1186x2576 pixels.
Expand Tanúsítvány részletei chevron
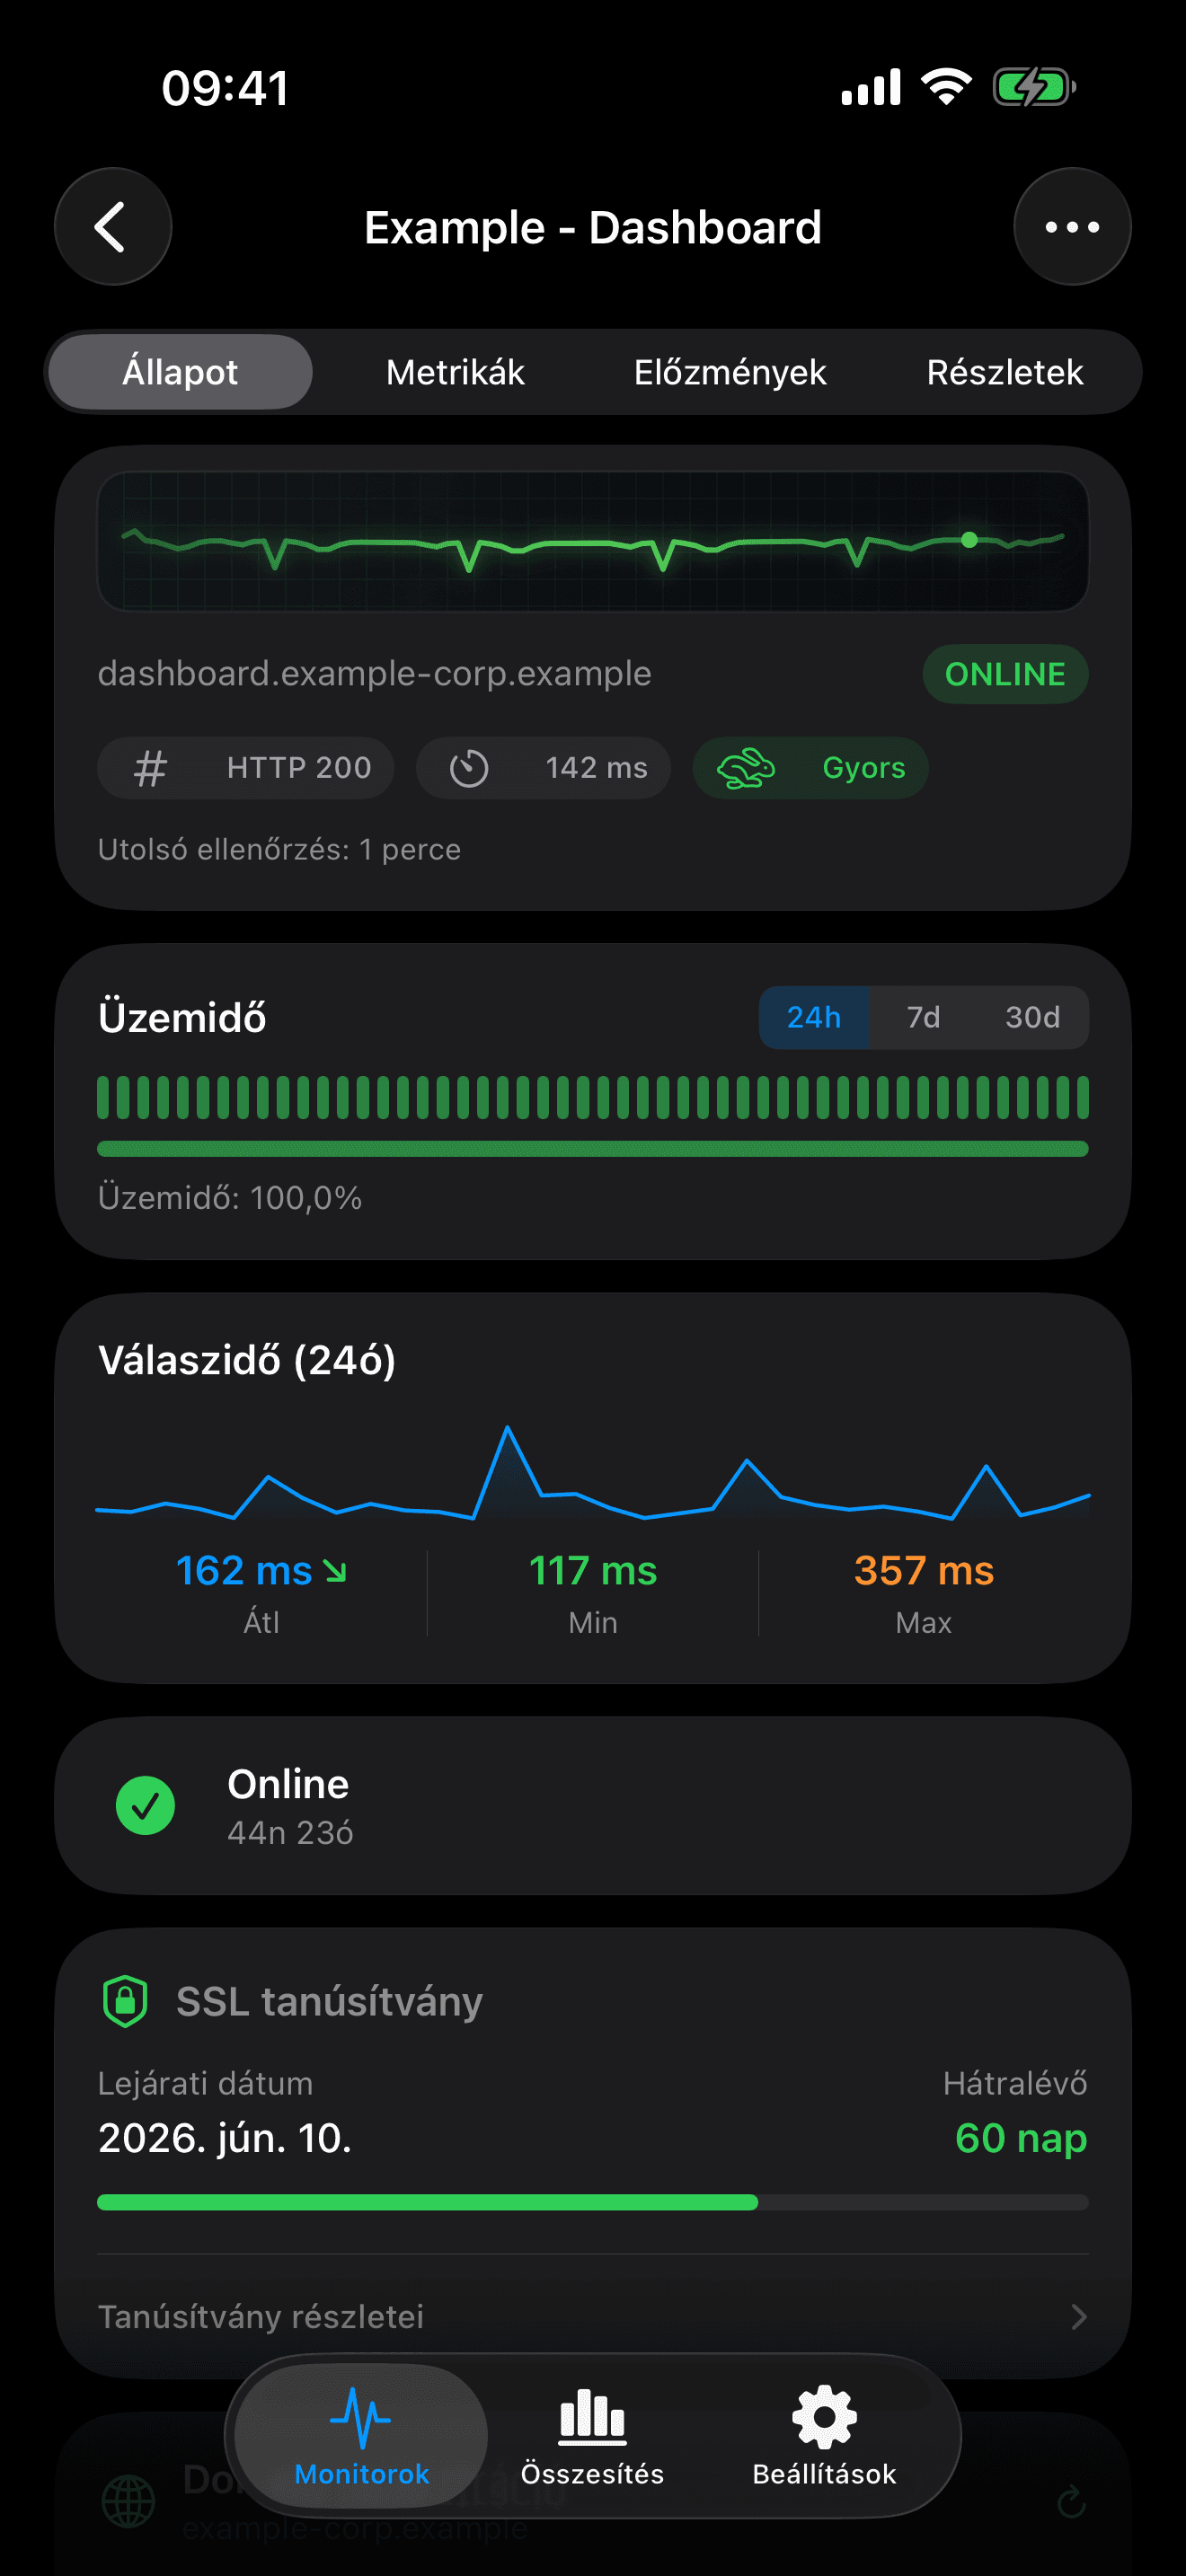tap(1078, 2316)
